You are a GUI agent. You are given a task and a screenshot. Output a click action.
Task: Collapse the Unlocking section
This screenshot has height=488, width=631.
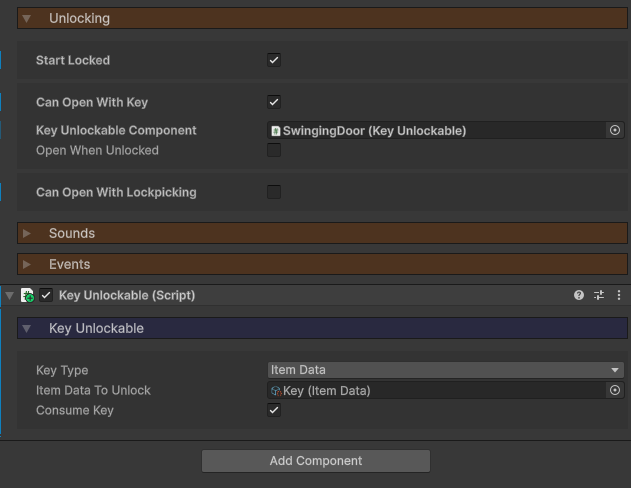(x=27, y=18)
